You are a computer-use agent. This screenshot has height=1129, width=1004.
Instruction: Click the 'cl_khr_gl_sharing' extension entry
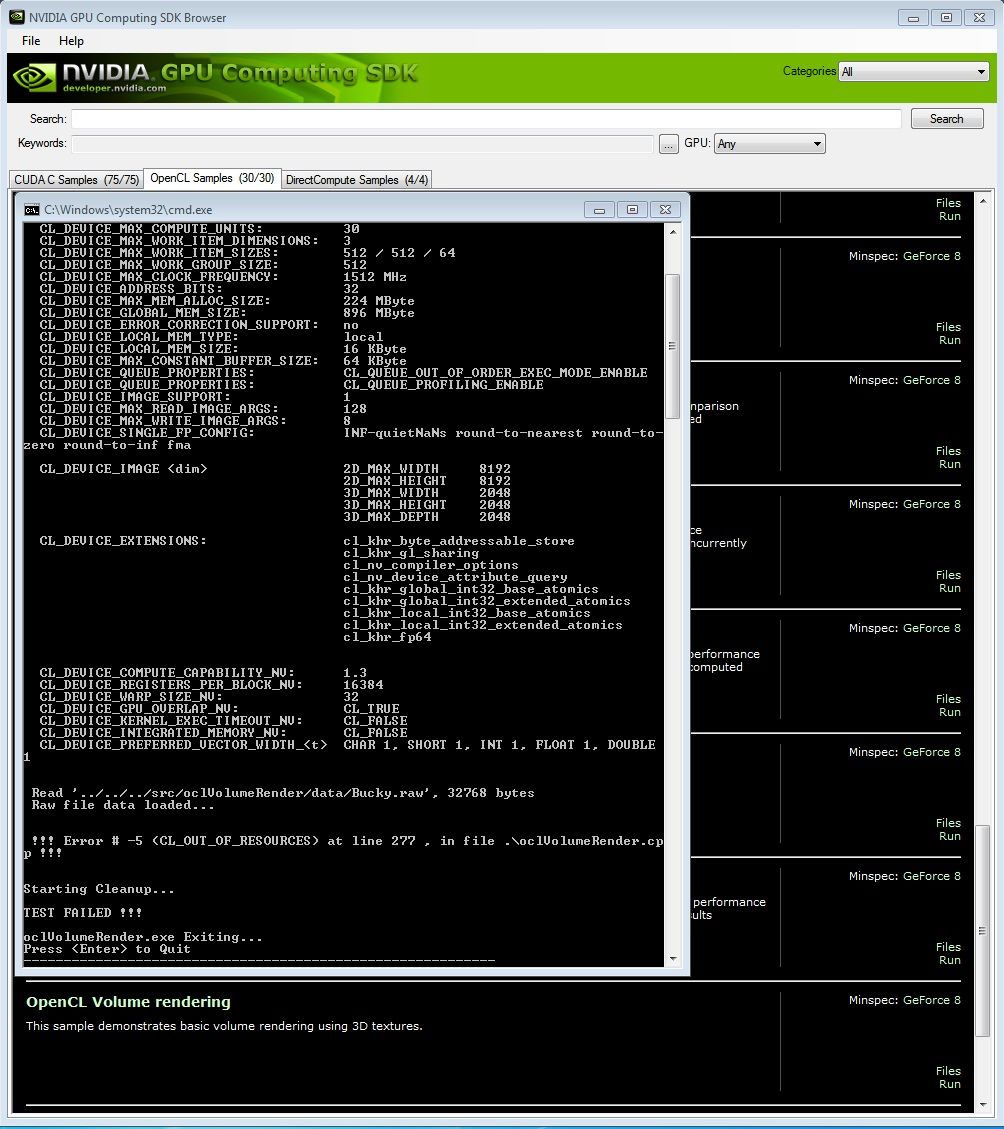(411, 553)
